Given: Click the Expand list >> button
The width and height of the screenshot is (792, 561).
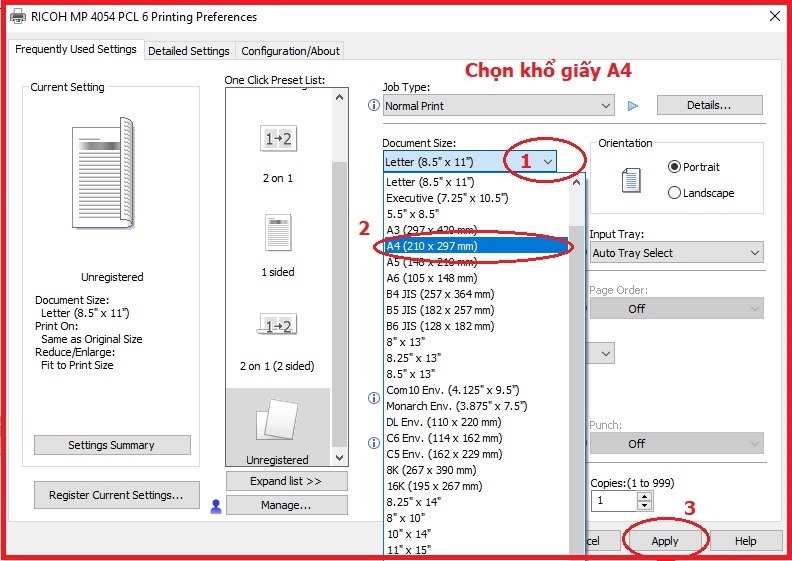Looking at the screenshot, I should click(x=286, y=481).
